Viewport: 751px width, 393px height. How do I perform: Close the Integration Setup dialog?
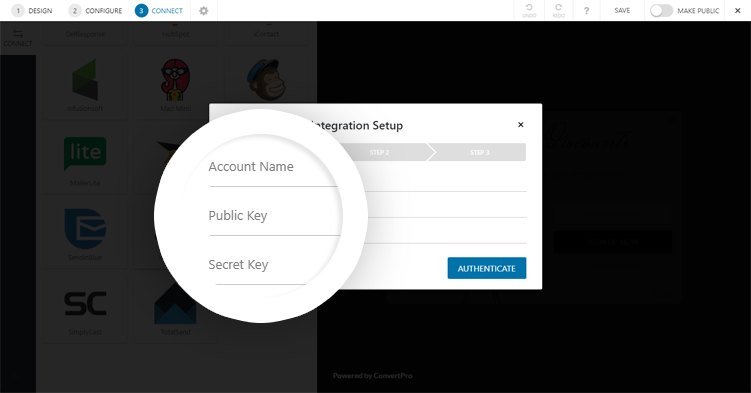click(521, 124)
